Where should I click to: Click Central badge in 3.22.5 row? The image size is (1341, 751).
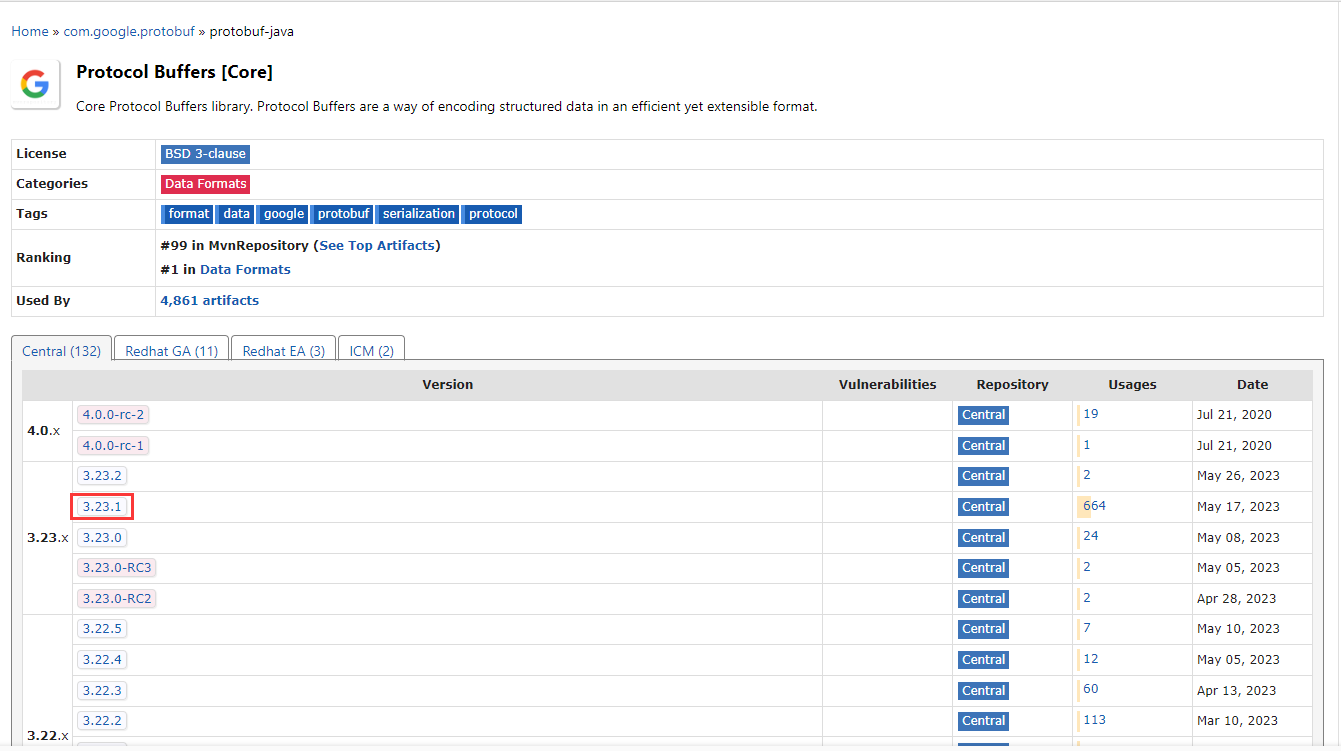(x=983, y=629)
